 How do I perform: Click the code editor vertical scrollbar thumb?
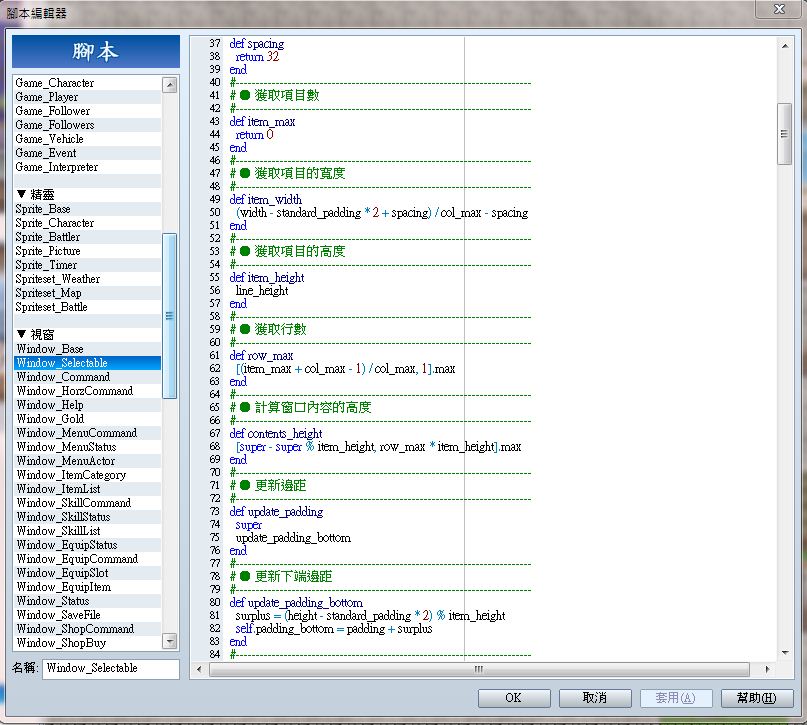[785, 134]
